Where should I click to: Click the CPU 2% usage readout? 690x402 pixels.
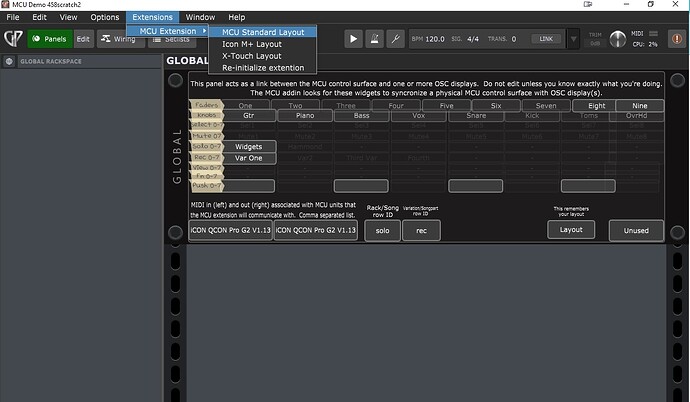click(x=645, y=44)
